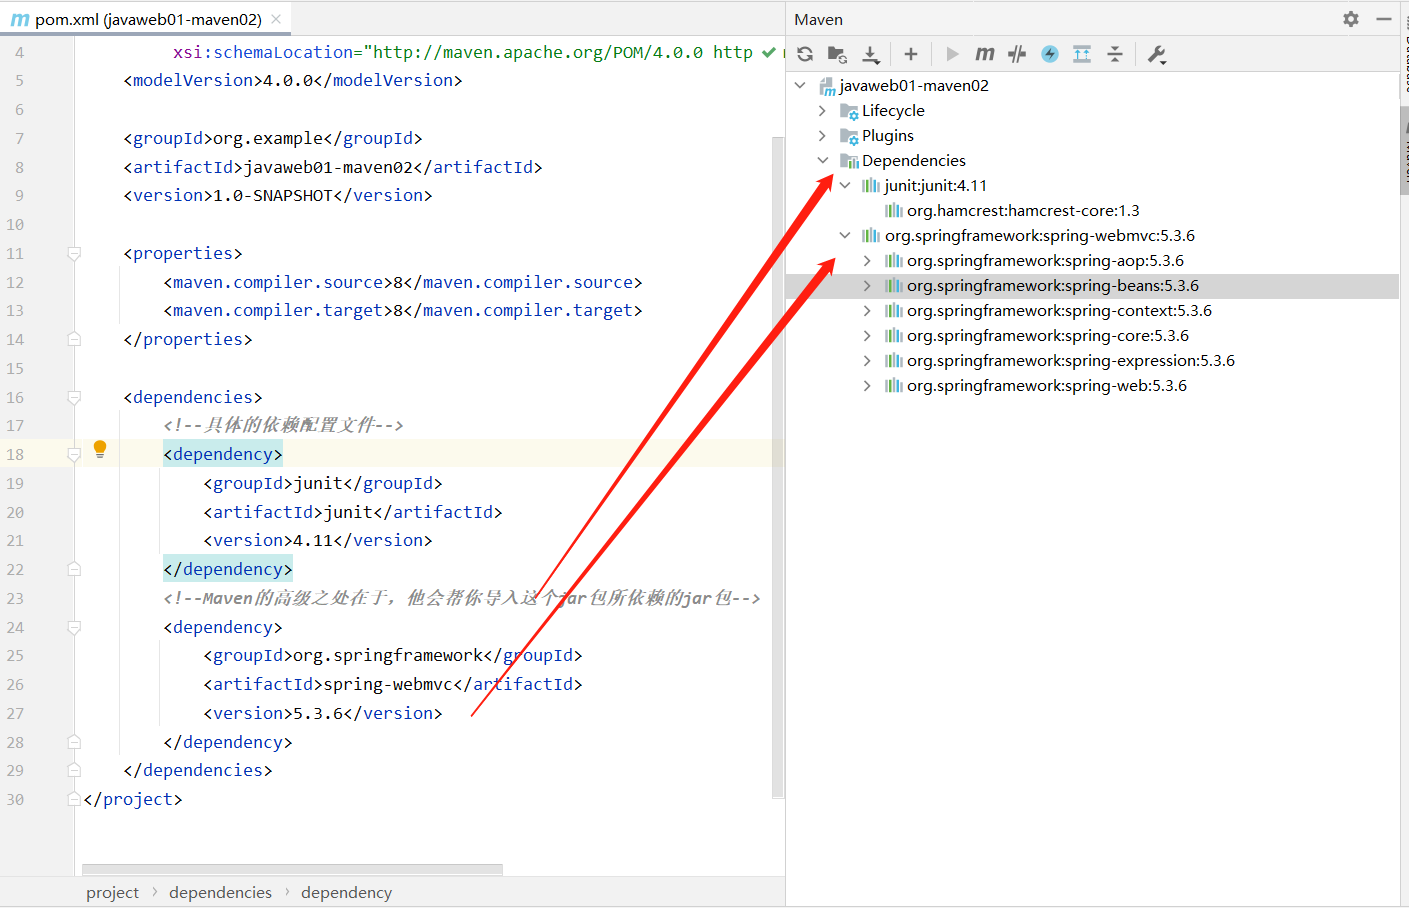This screenshot has height=908, width=1409.
Task: Select spring-beans:5.3.6 tree item
Action: coord(1052,286)
